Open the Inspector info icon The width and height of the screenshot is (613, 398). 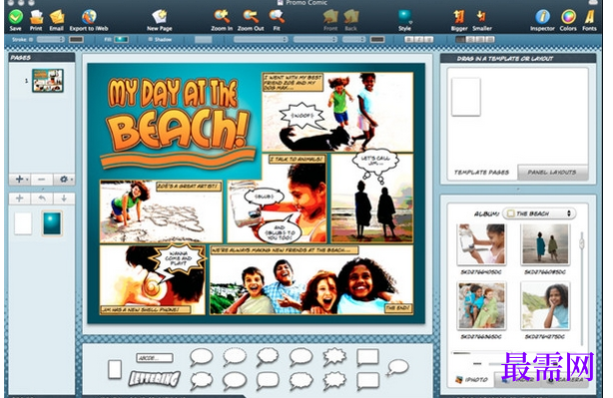[x=542, y=17]
